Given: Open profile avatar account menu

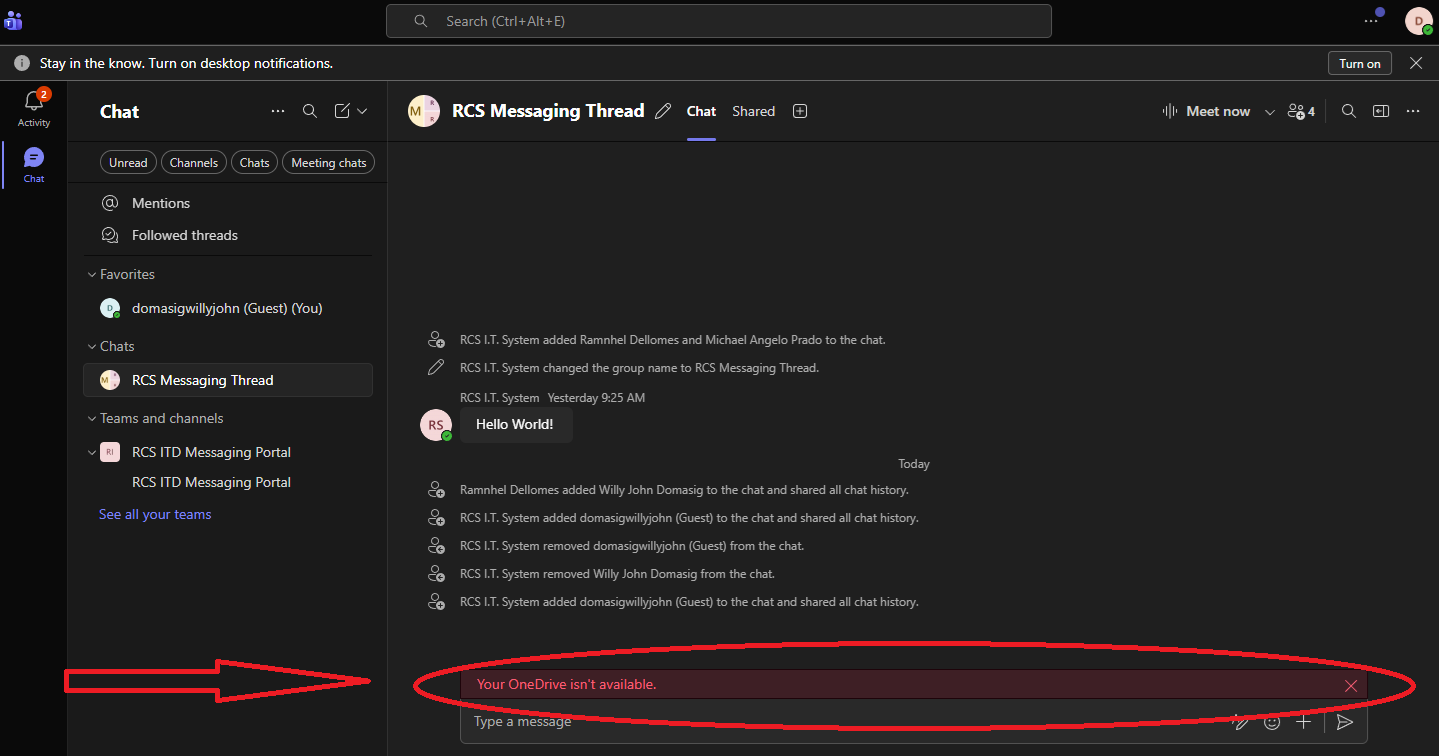Looking at the screenshot, I should 1418,20.
